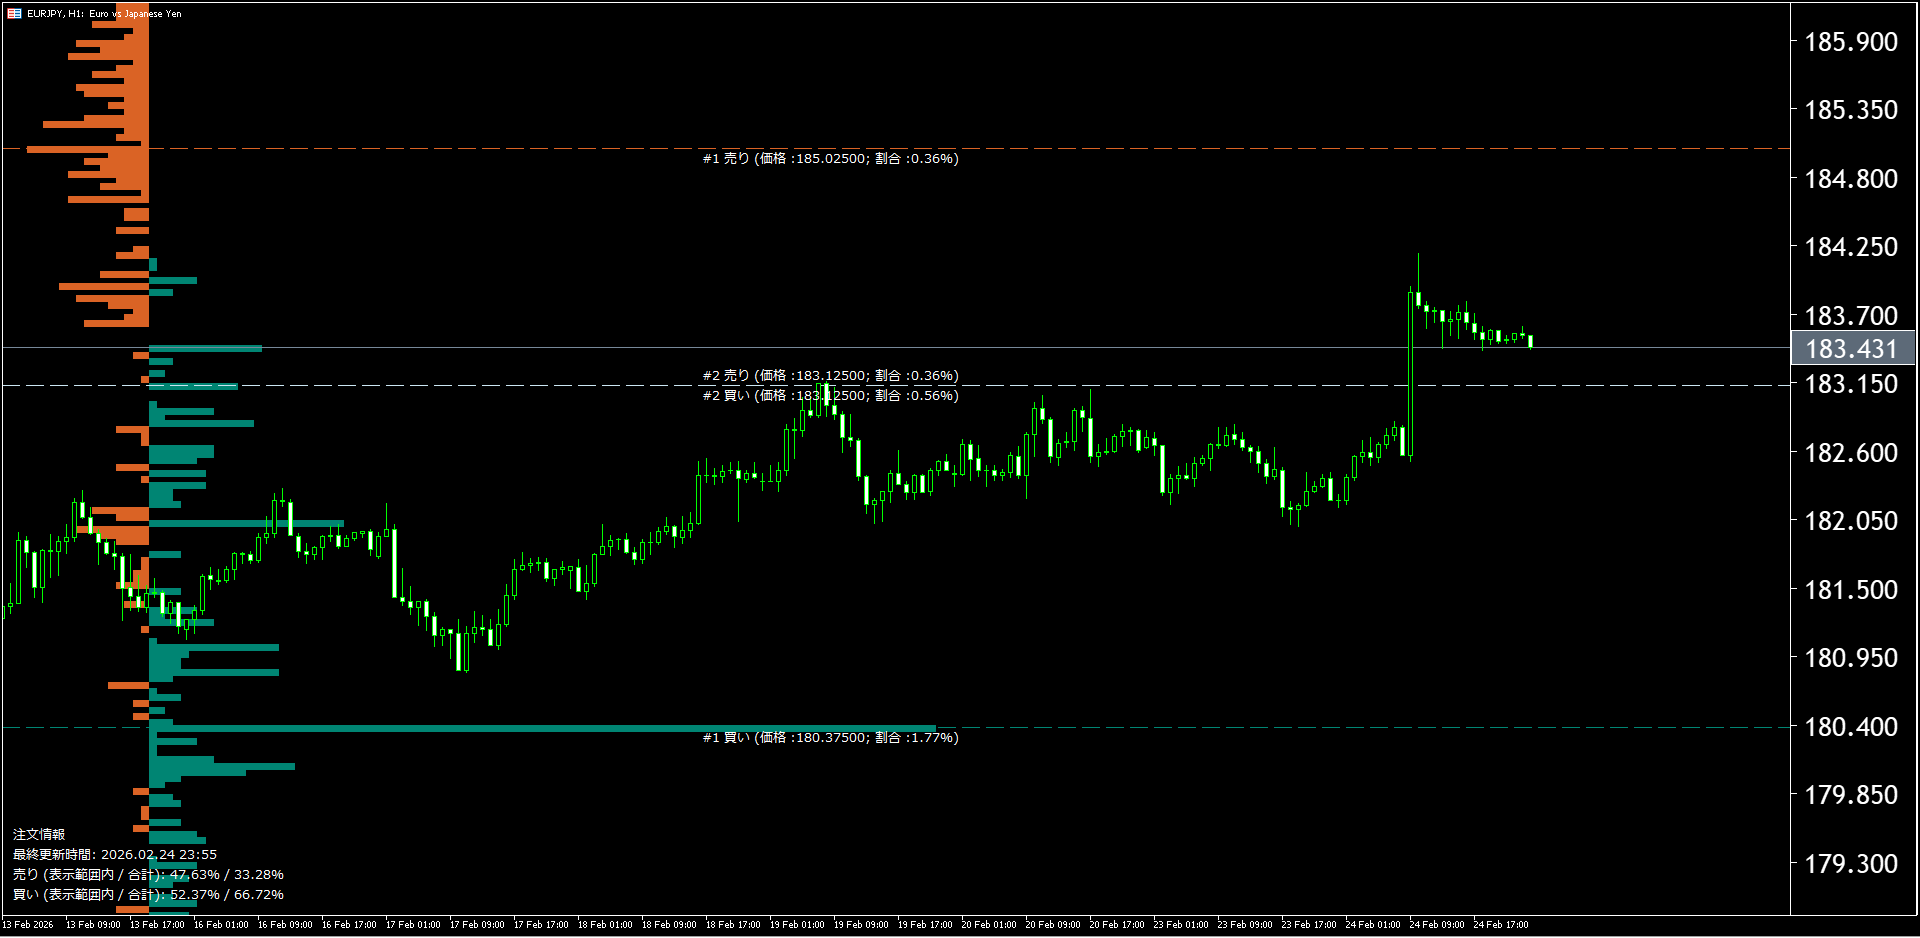
Task: Click the 最終更新時間 2026.02.24 23:55 line
Action: pyautogui.click(x=115, y=854)
